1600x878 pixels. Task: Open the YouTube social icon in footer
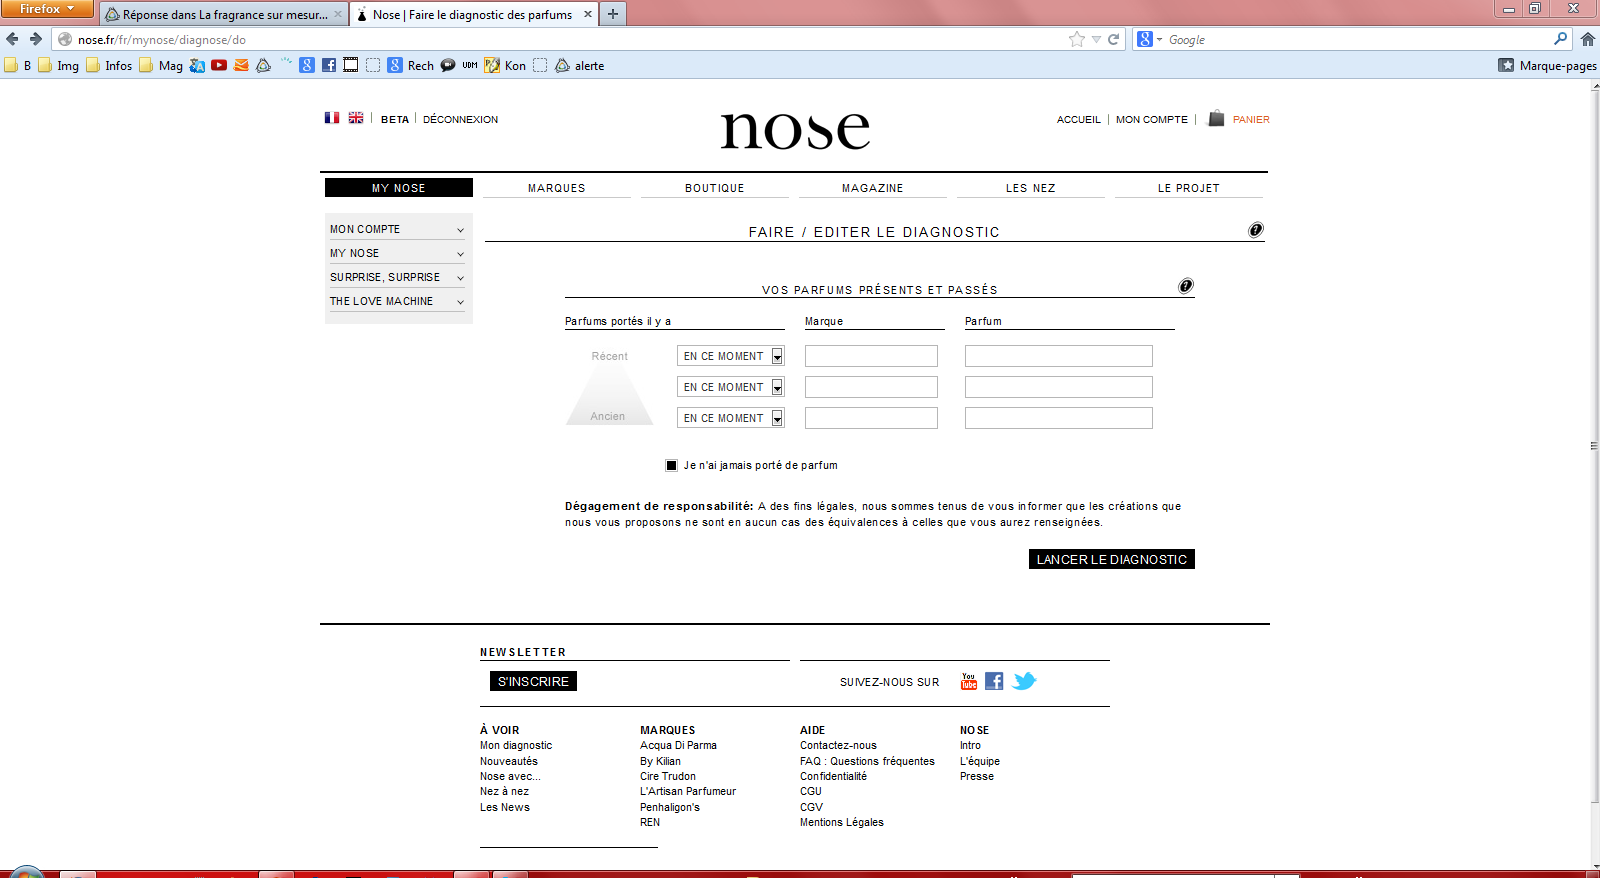[969, 681]
